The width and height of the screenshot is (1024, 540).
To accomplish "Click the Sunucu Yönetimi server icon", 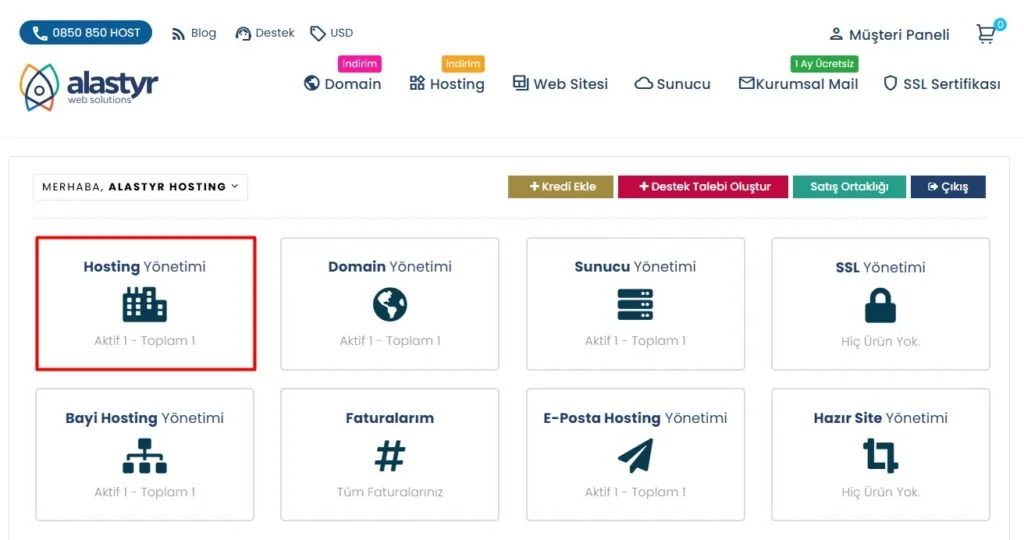I will (x=635, y=304).
